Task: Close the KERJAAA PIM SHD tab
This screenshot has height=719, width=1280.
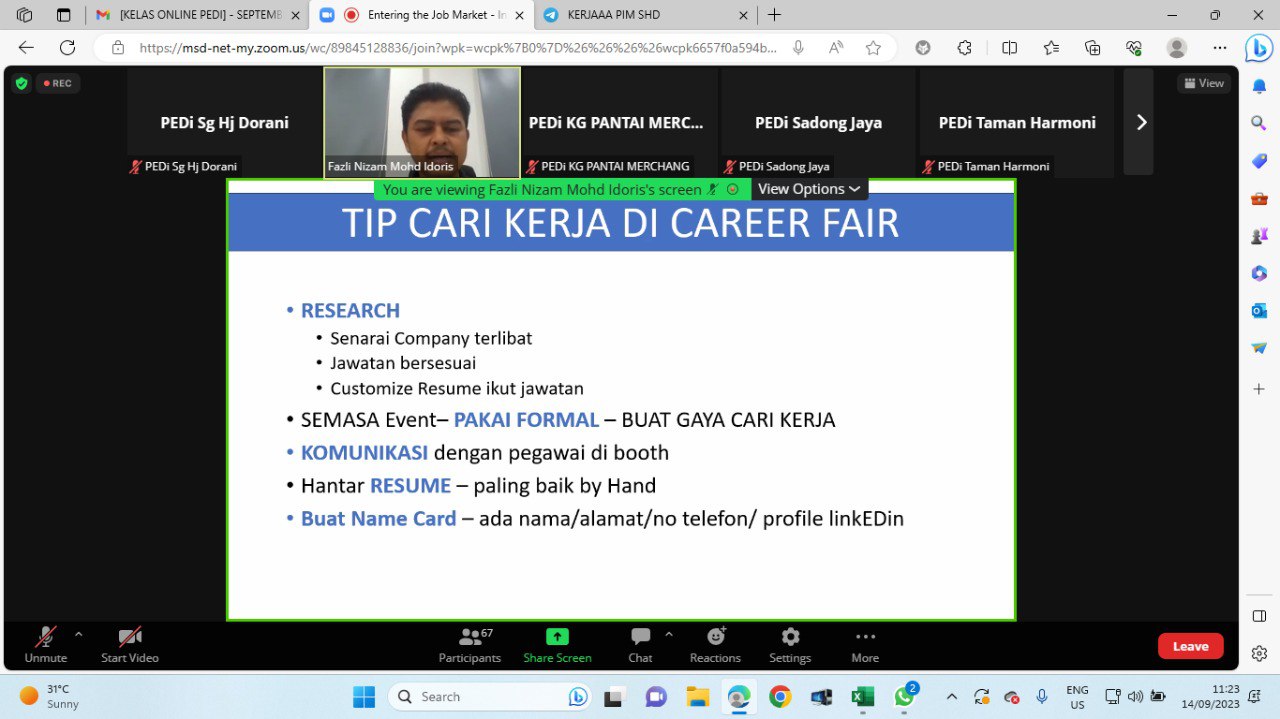Action: click(743, 15)
